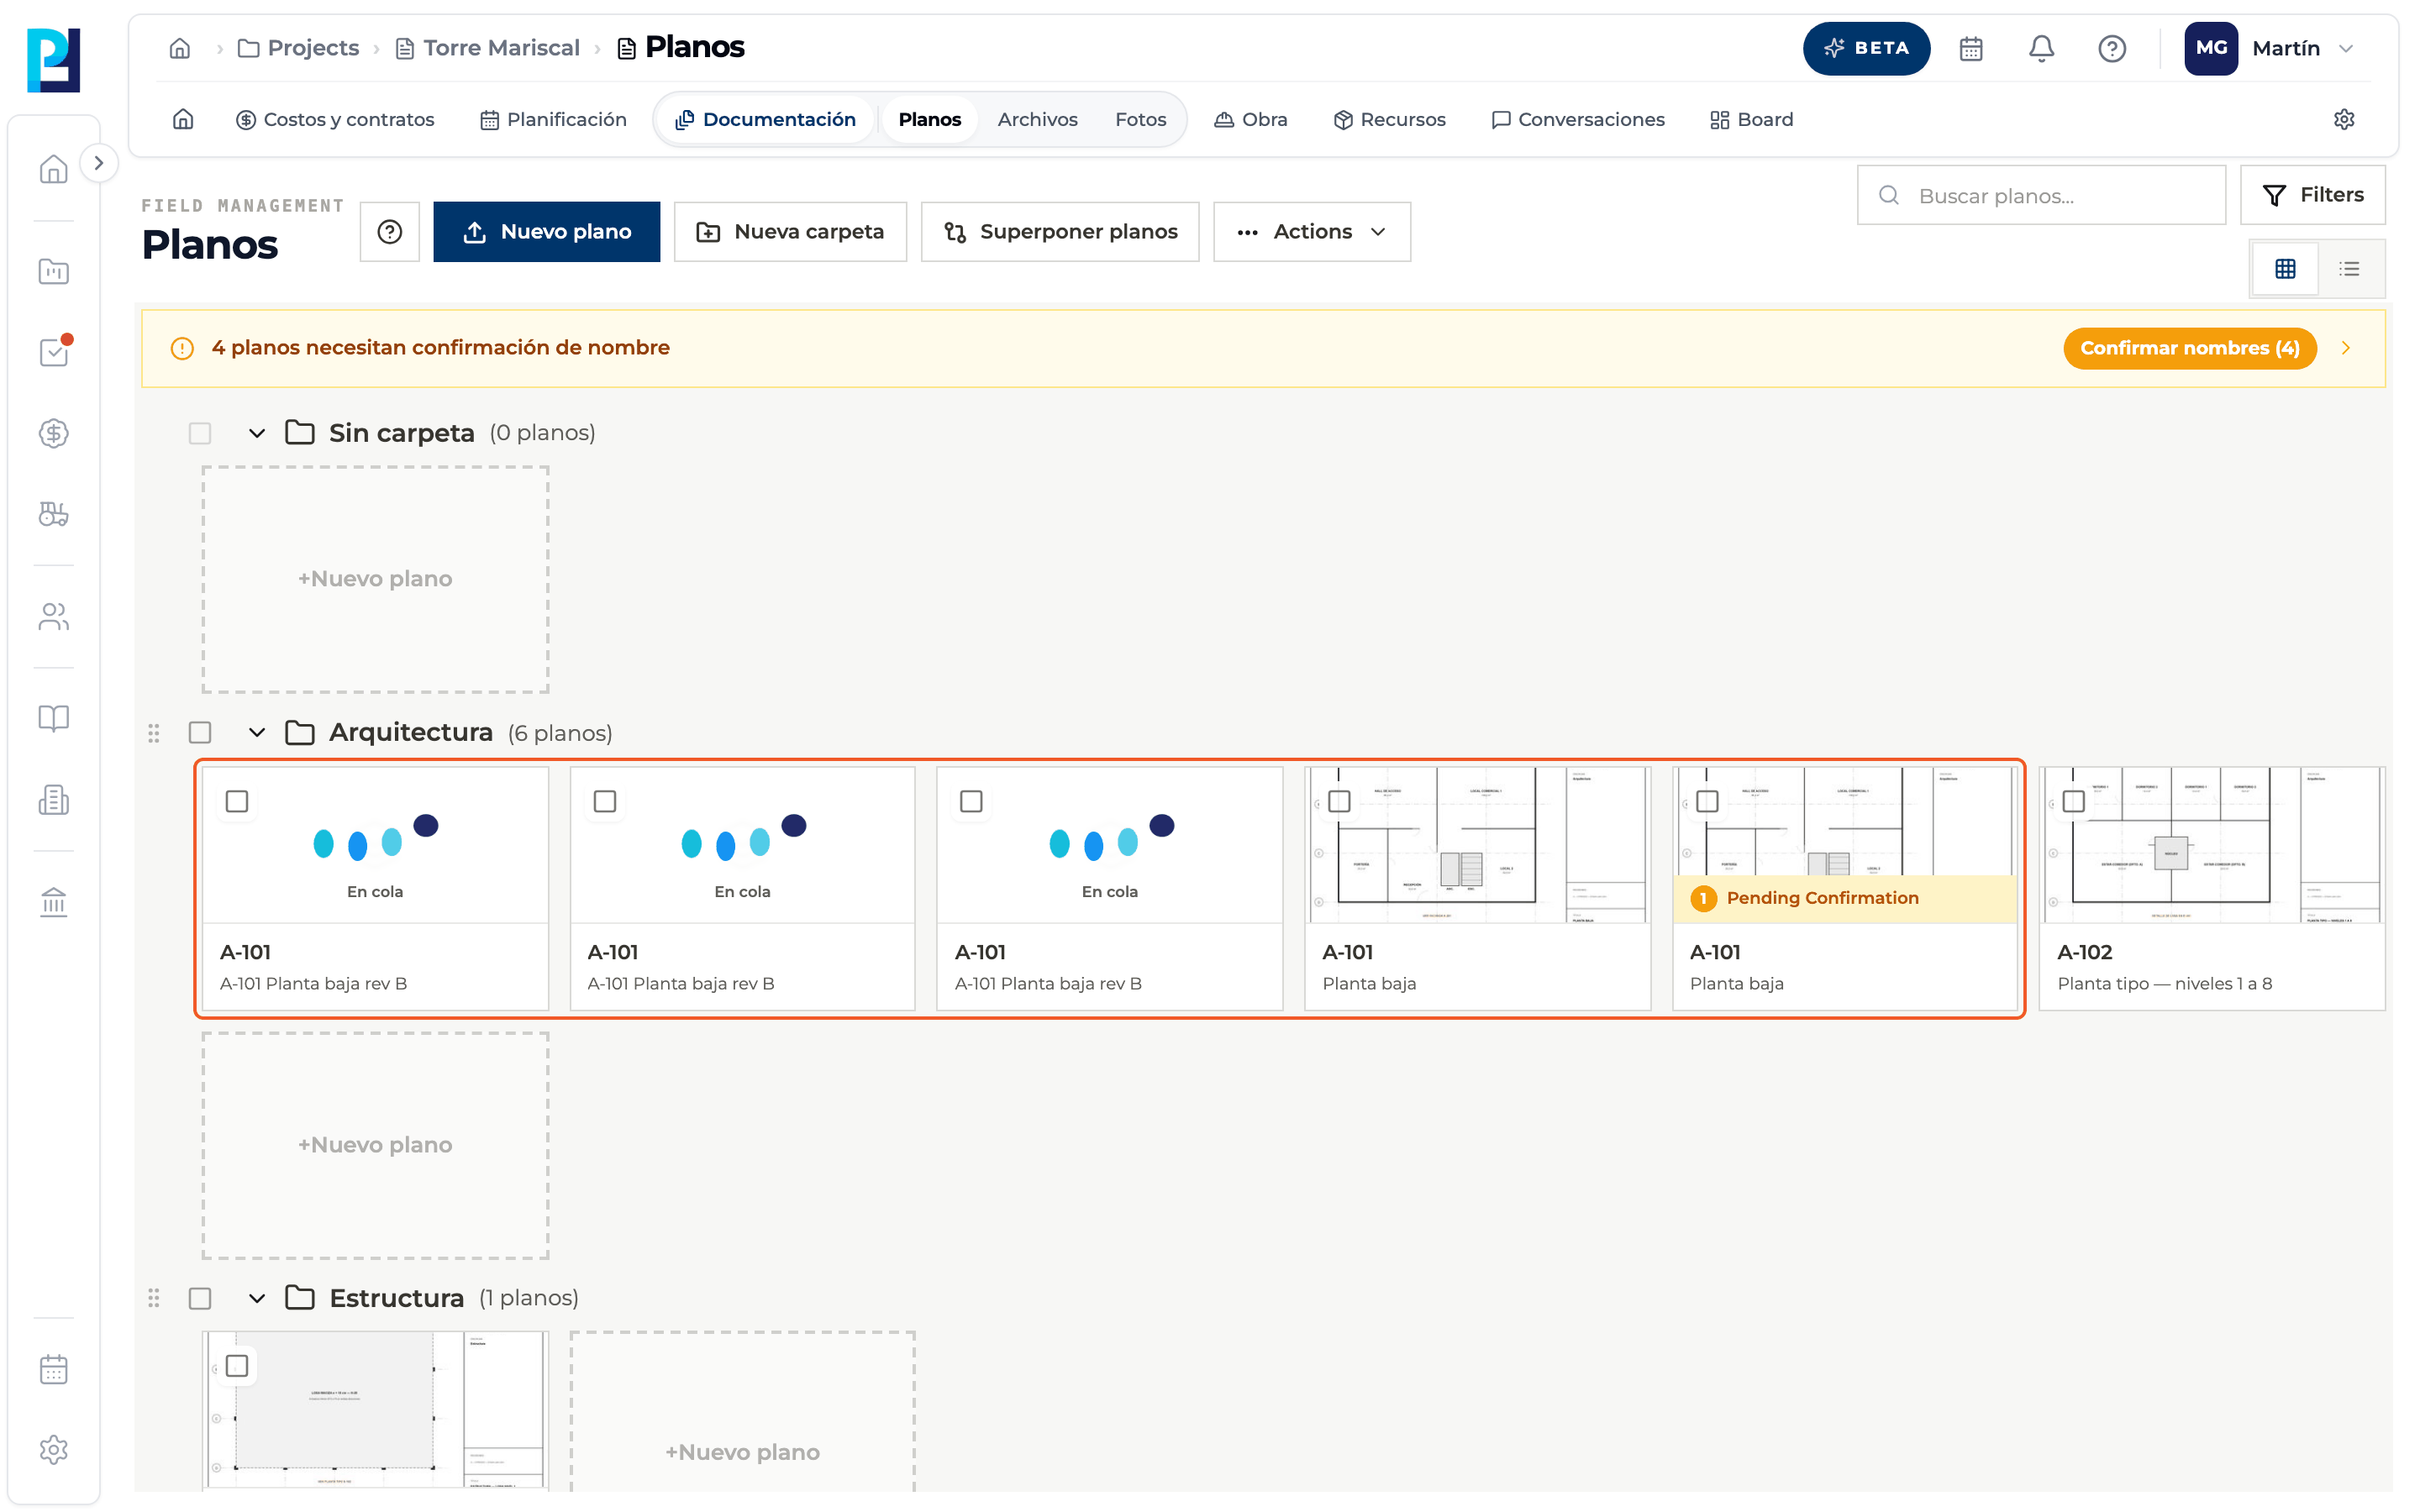Expand the left sidebar with the arrow
Image resolution: width=2420 pixels, height=1512 pixels.
(98, 163)
